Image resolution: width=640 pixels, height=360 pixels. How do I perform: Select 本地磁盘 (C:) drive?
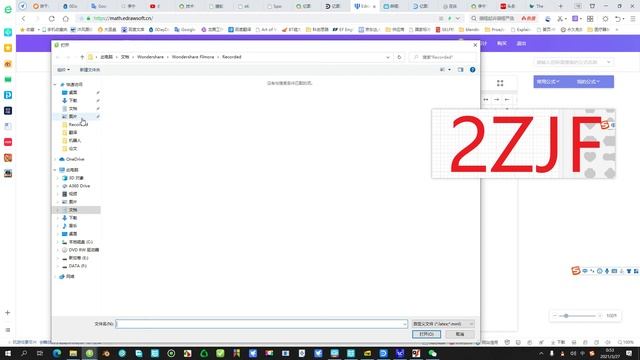77,242
